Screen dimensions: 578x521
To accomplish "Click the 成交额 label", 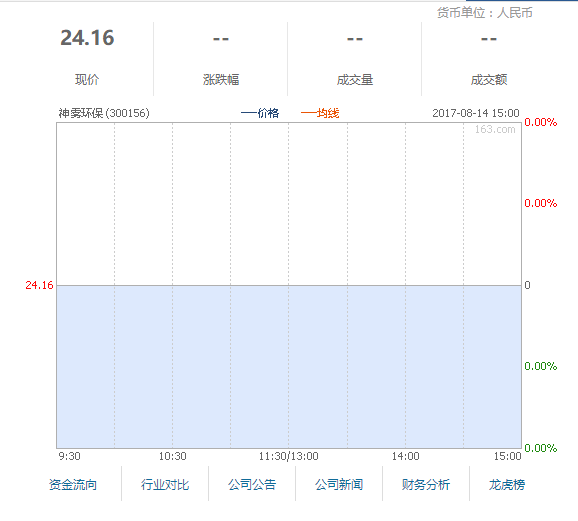I will 489,80.
